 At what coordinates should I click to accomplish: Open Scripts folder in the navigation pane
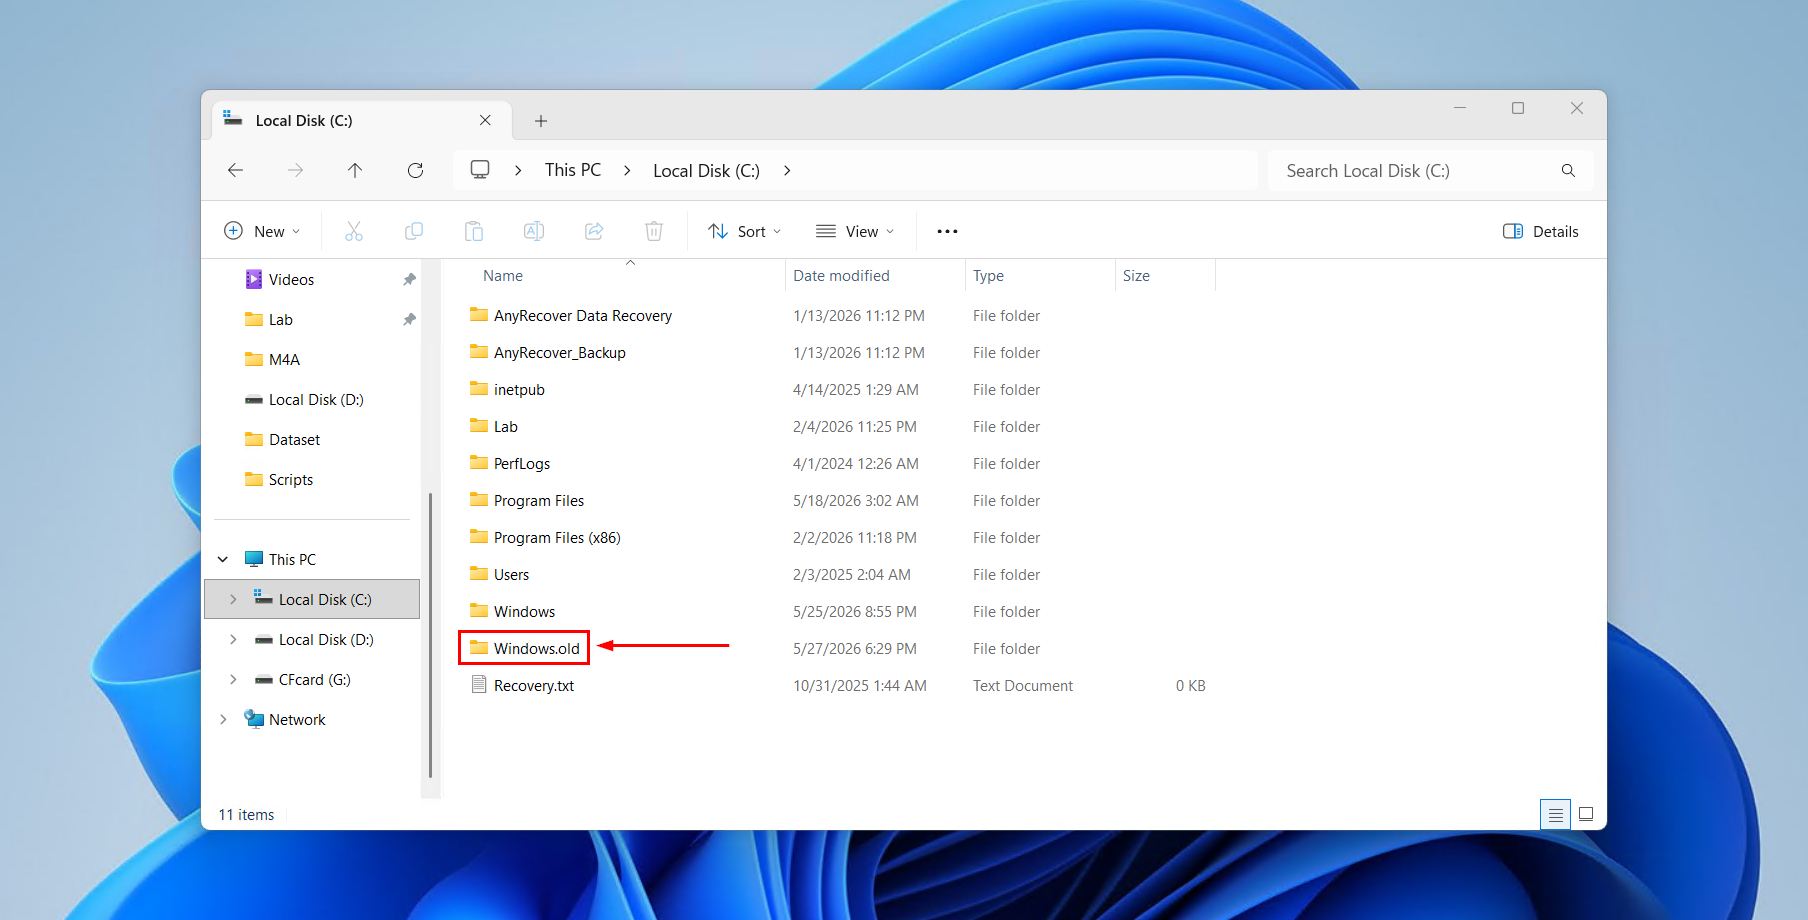tap(291, 480)
